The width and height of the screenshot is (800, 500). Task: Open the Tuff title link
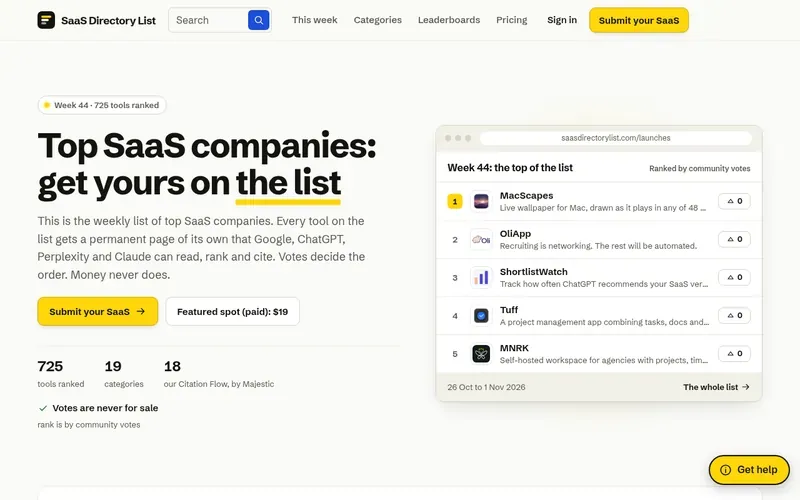[509, 310]
